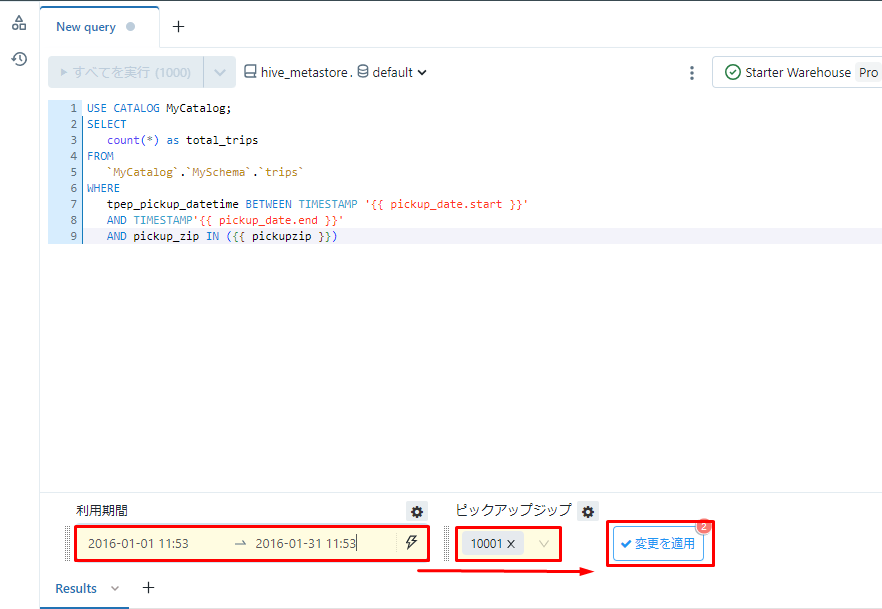Click the FROM keyword on line 4
This screenshot has height=609, width=882.
pos(100,156)
